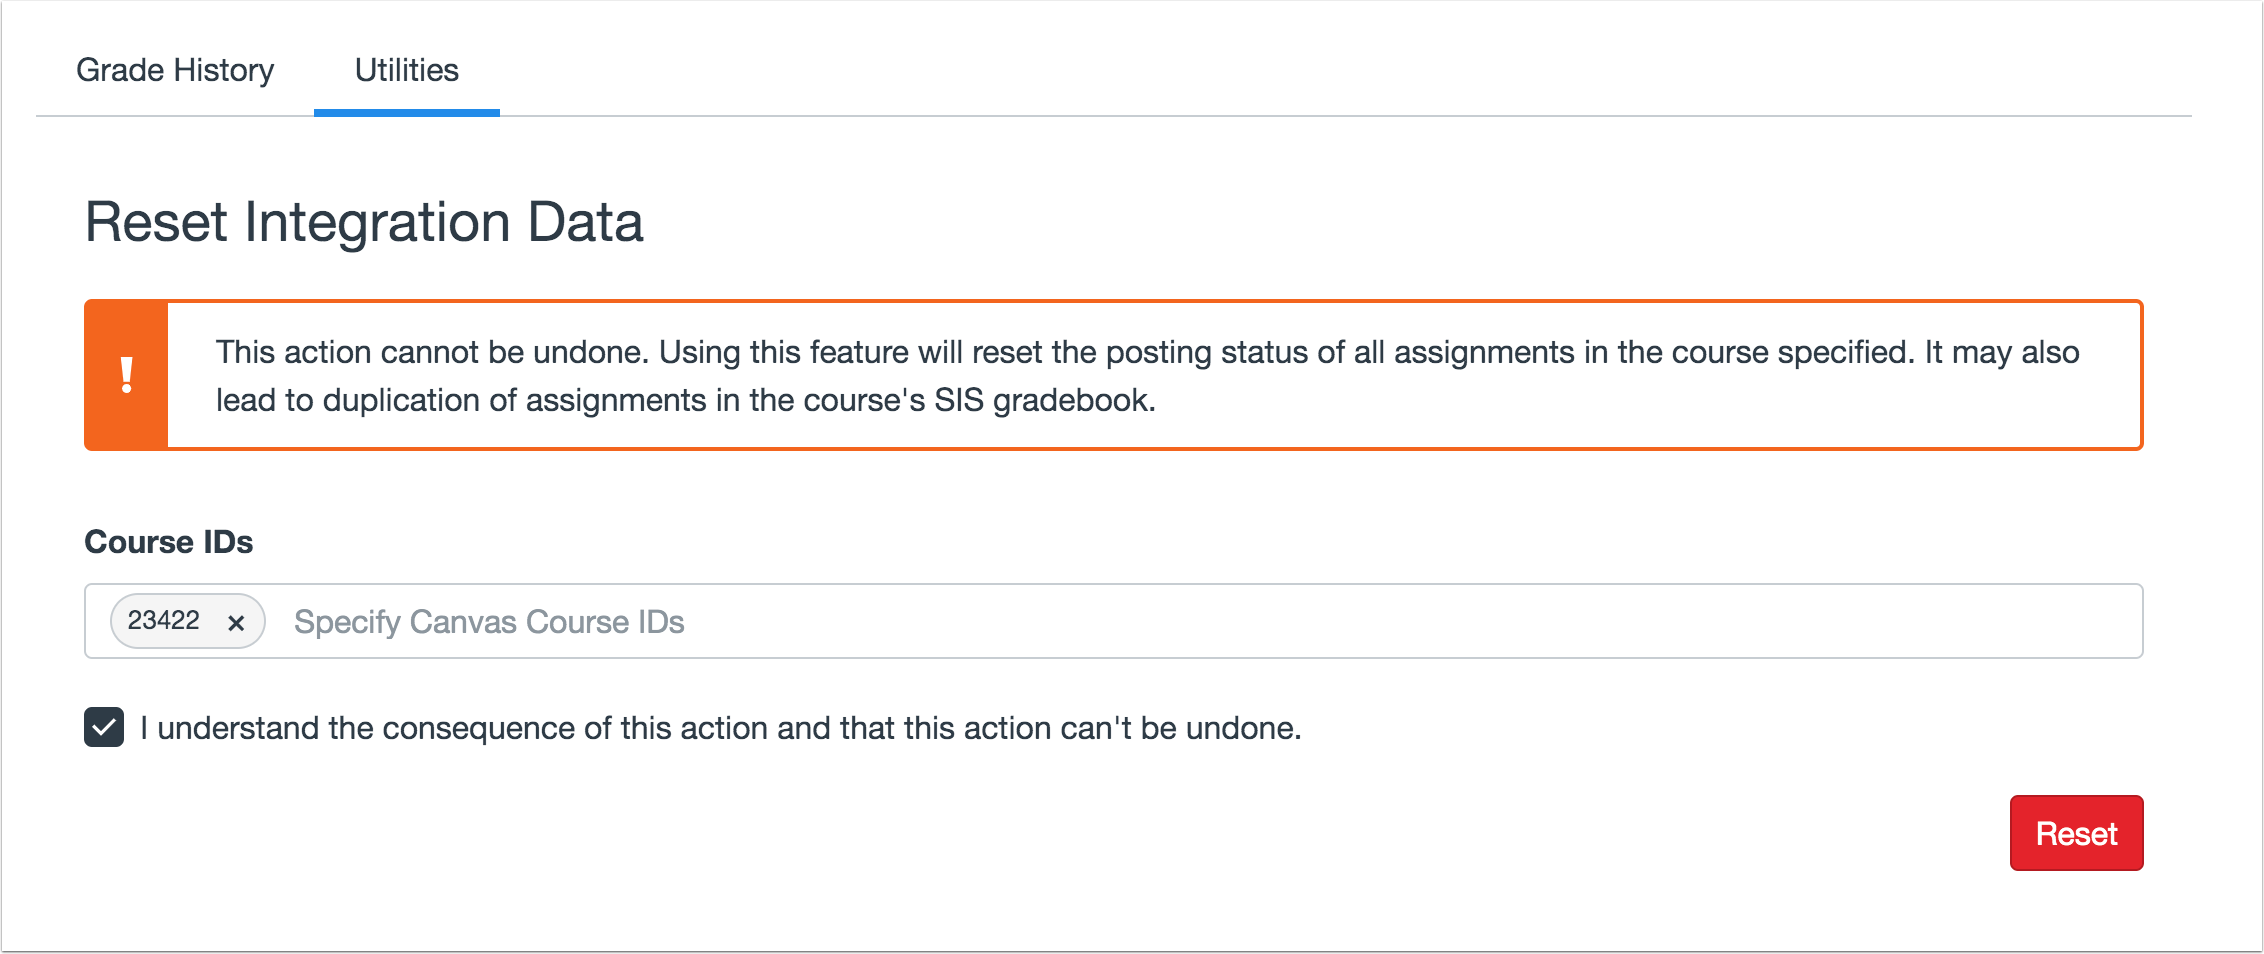2264x954 pixels.
Task: Uncheck the consequence acknowledgment checkbox
Action: tap(104, 727)
